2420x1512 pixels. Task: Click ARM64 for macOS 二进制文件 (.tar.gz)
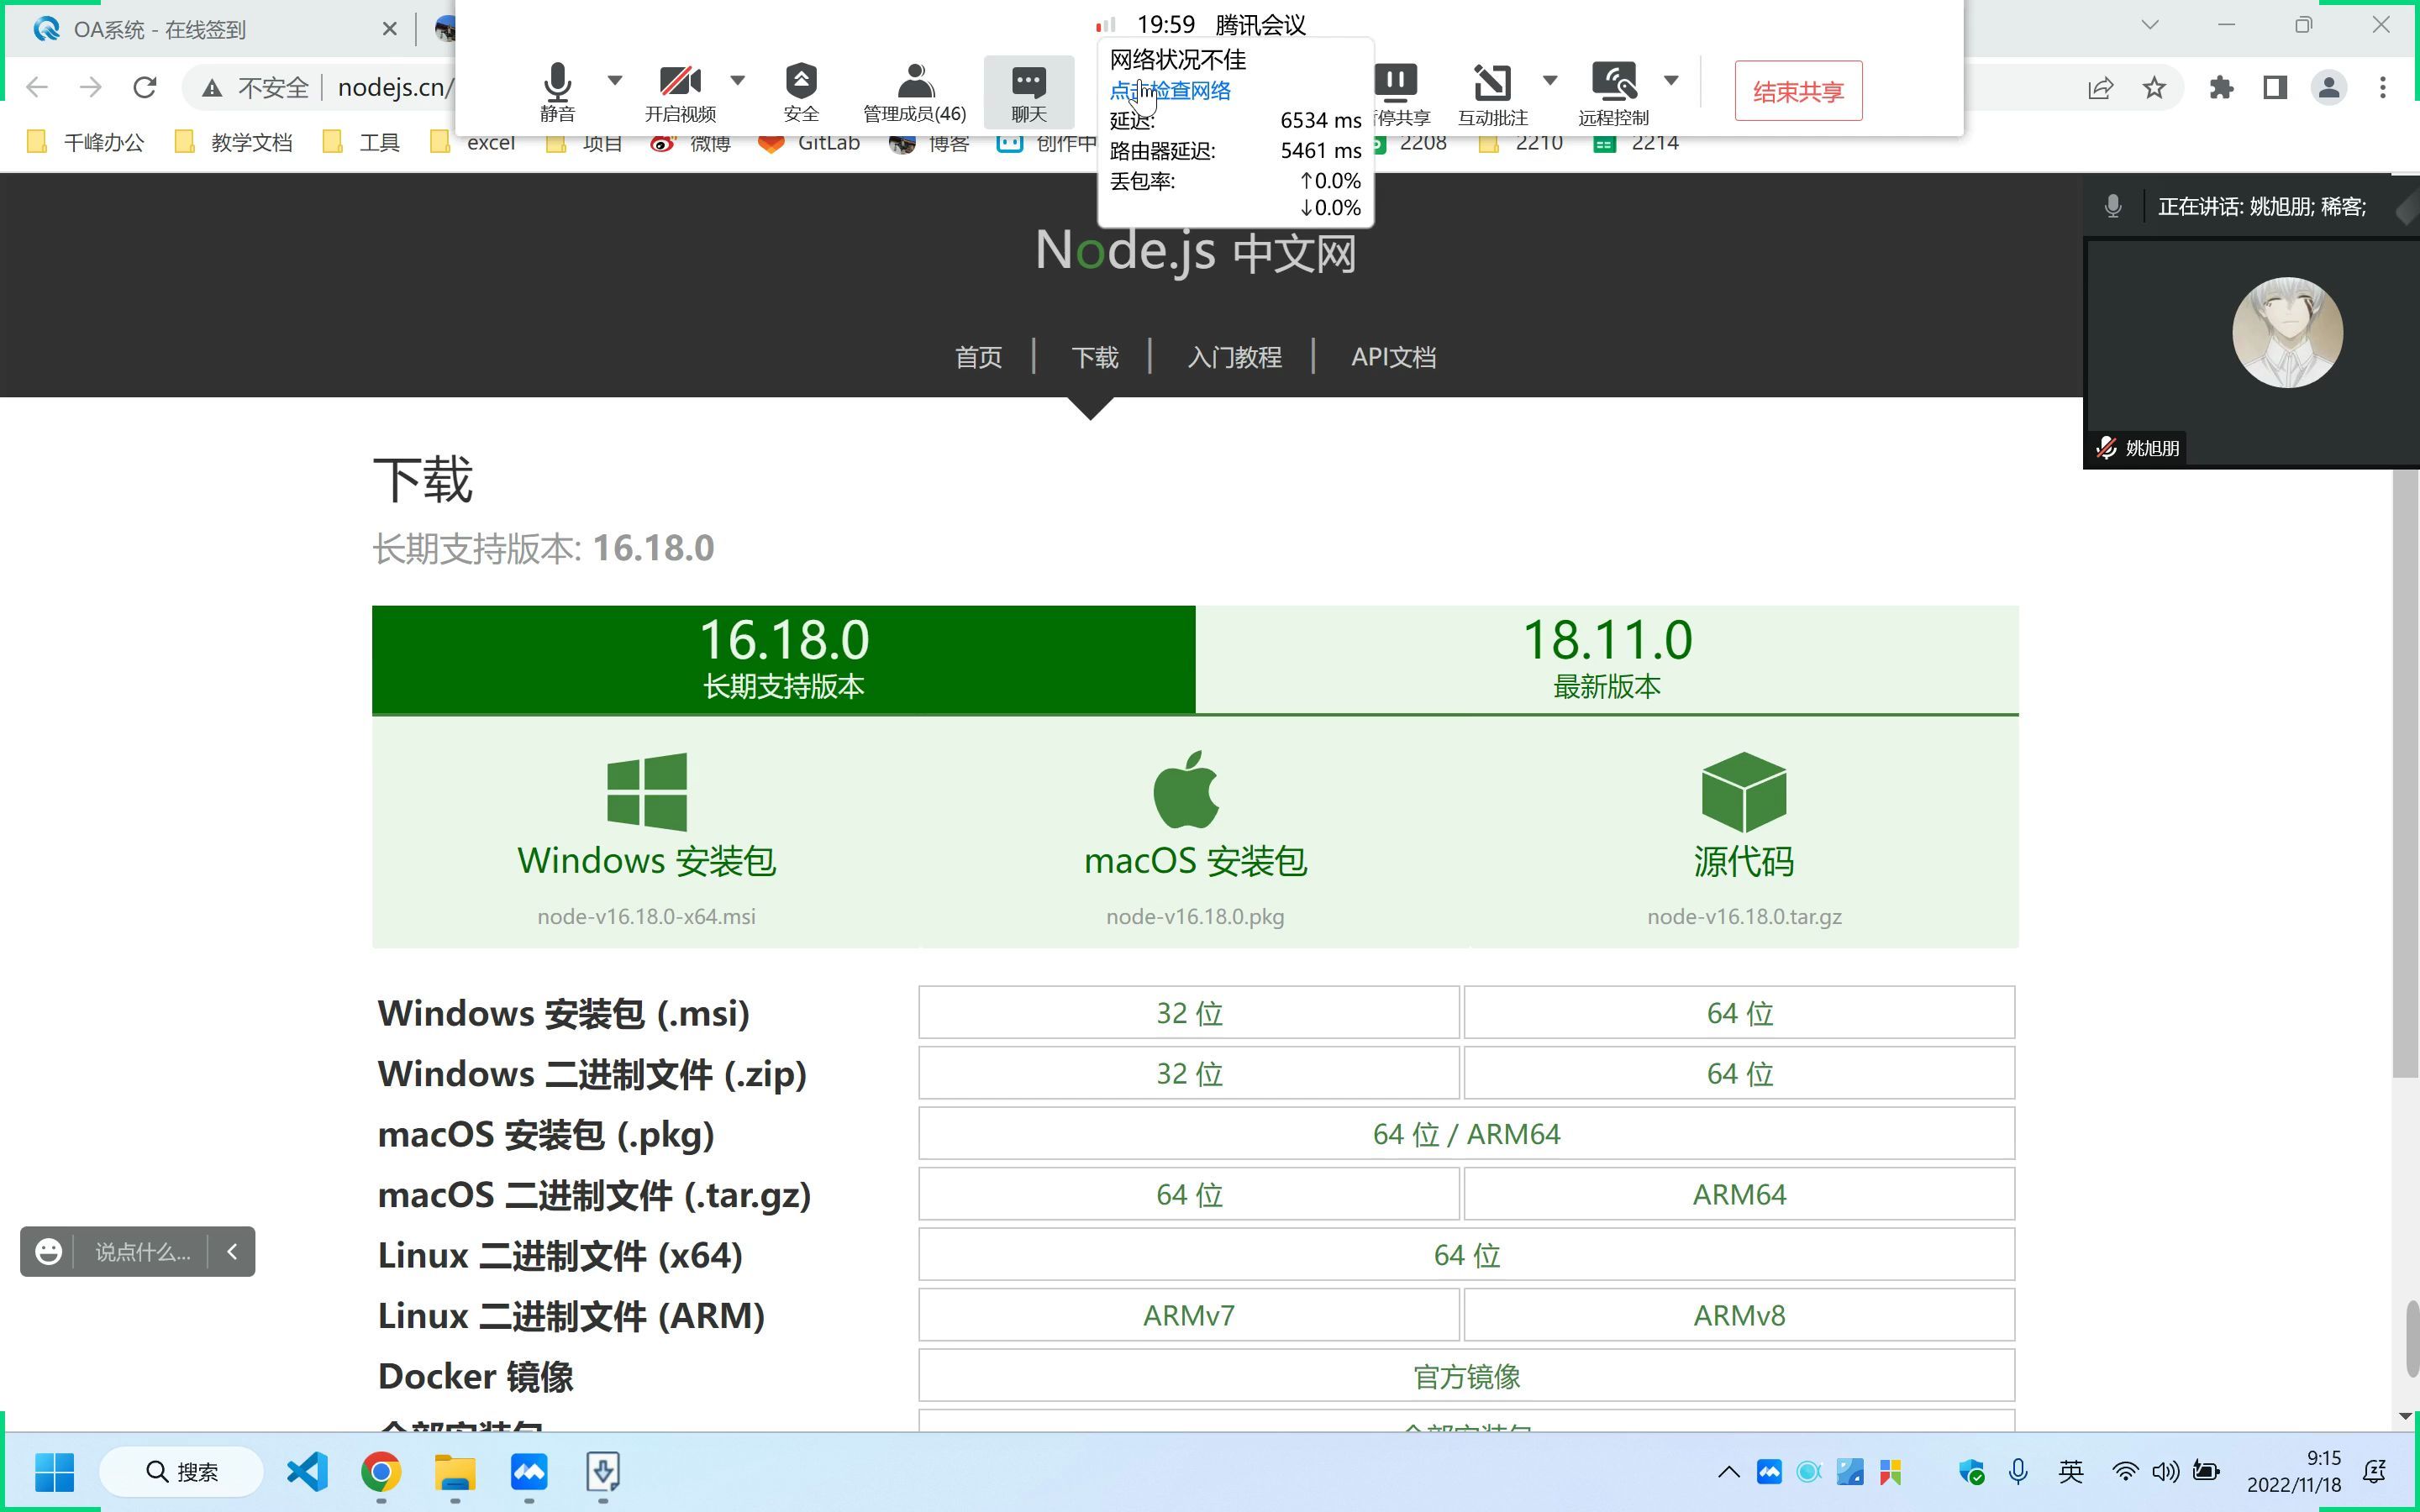pos(1739,1194)
